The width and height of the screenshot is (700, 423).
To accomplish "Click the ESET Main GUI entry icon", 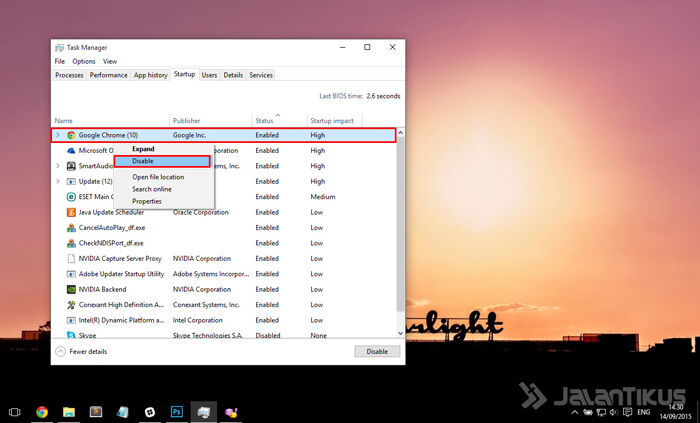I will (x=71, y=197).
